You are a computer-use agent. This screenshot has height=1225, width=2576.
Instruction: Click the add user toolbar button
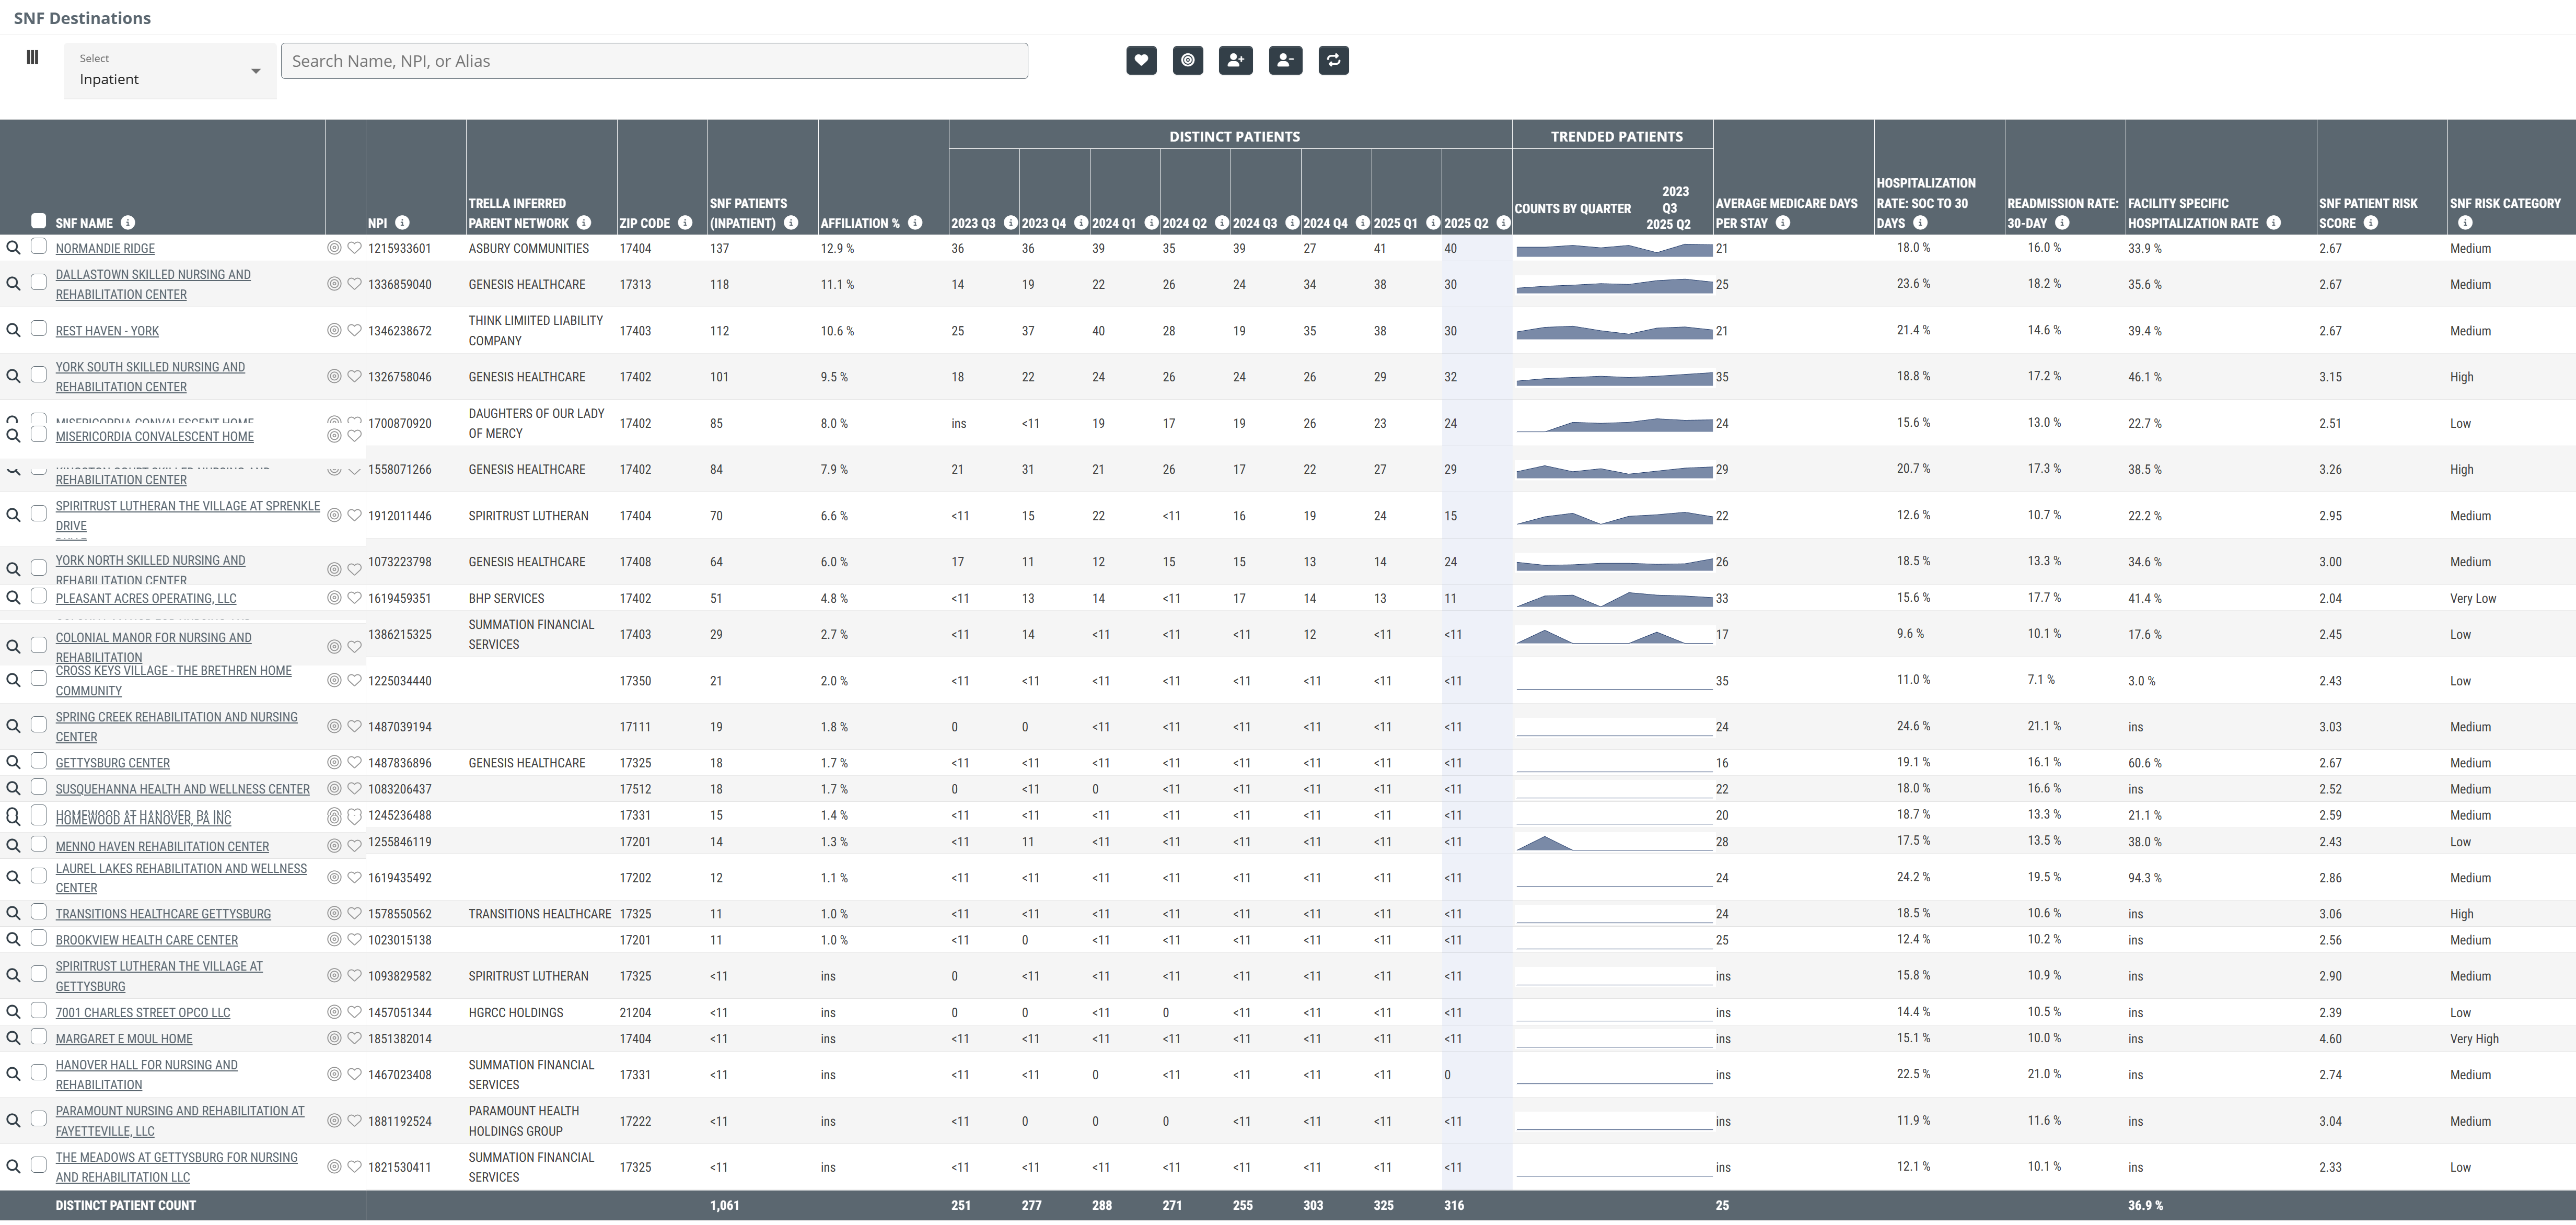click(x=1236, y=60)
